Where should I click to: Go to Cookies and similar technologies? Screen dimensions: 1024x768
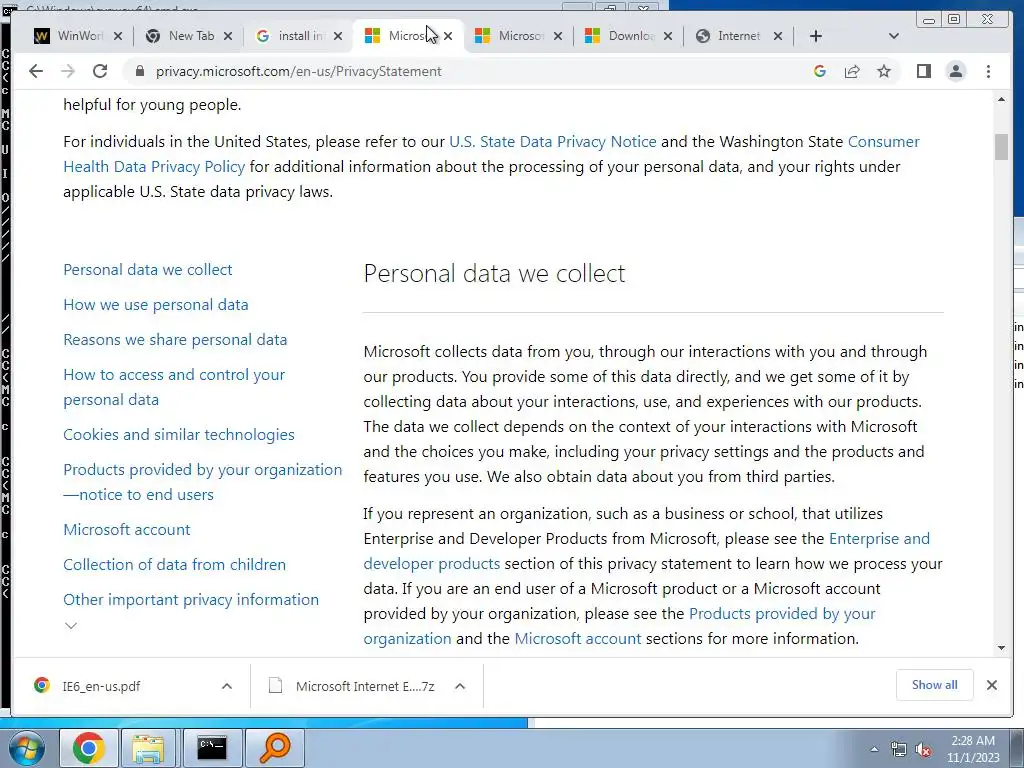pyautogui.click(x=179, y=435)
